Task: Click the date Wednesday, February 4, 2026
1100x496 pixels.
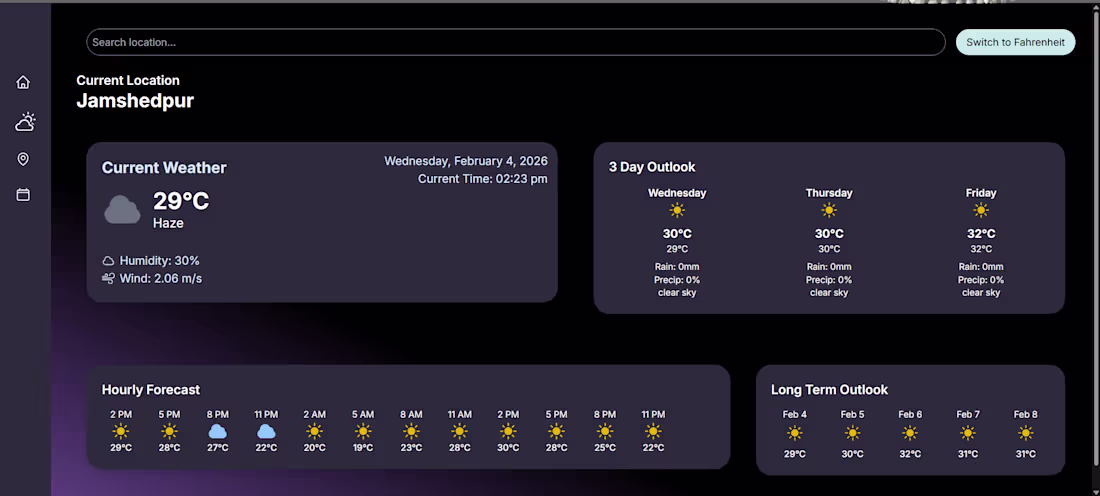Action: pos(466,161)
